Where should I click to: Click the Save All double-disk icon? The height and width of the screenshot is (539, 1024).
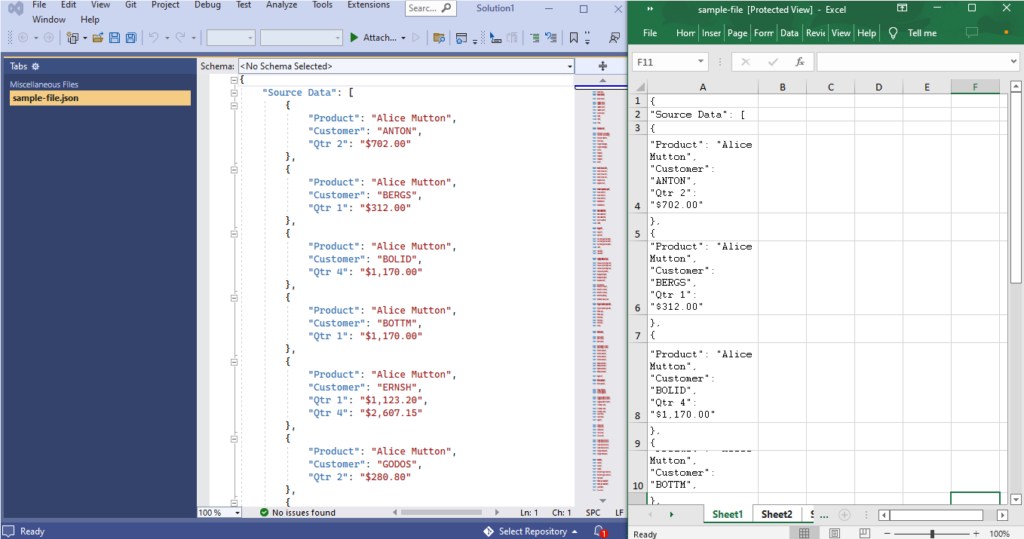(131, 38)
